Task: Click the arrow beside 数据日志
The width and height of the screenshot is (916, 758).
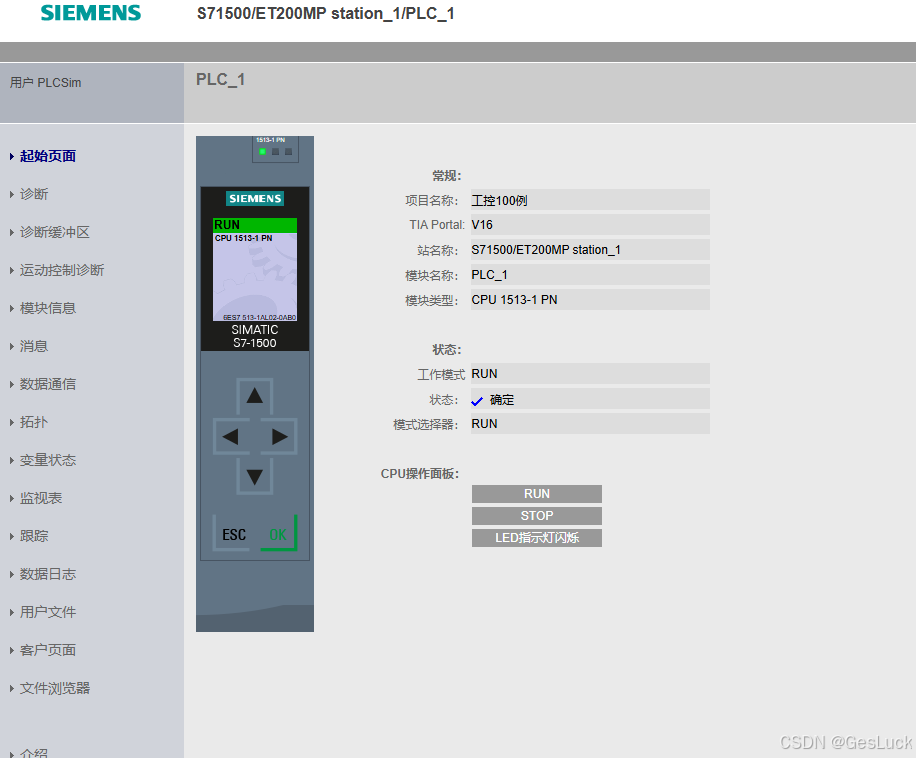Action: coord(12,575)
